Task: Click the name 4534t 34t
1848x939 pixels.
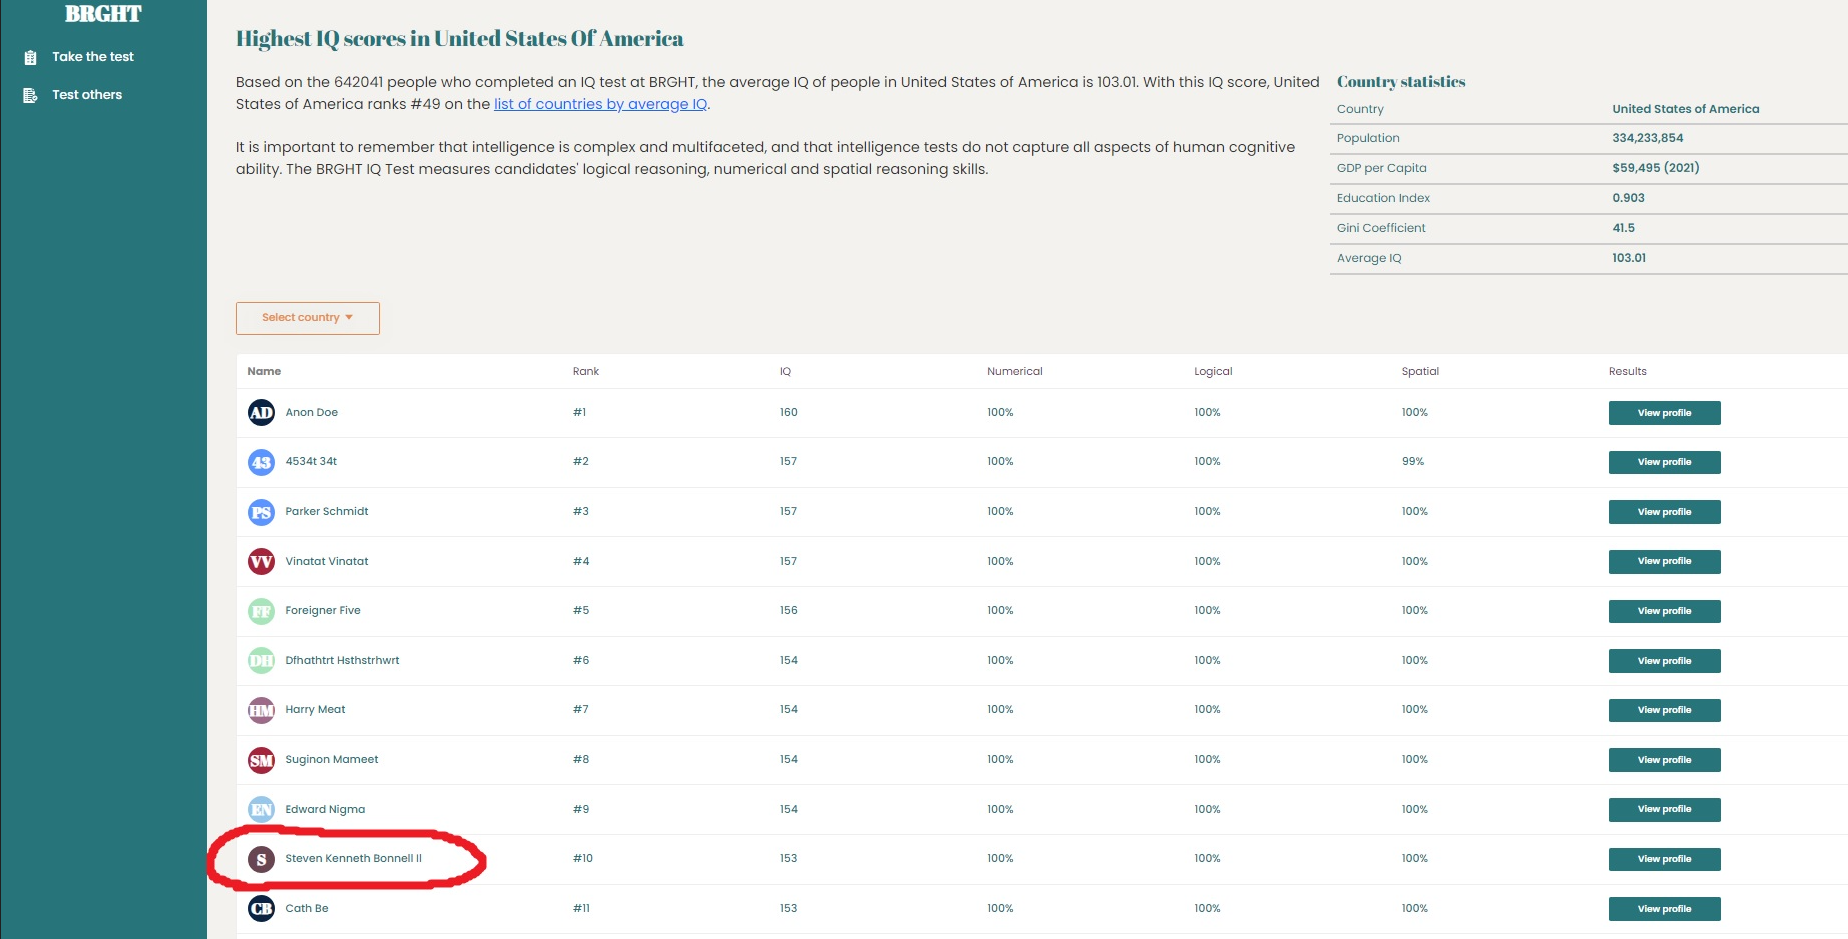Action: point(311,462)
